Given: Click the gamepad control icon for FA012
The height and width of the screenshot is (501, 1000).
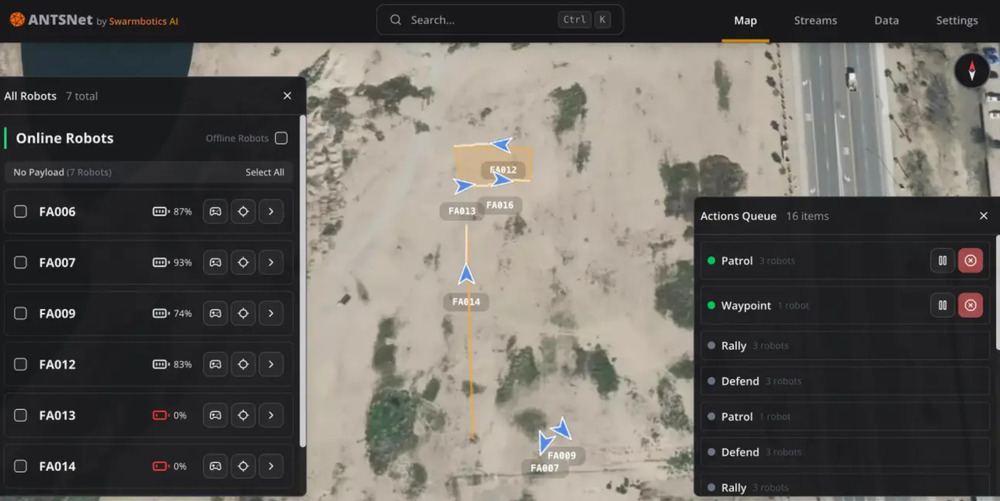Looking at the screenshot, I should click(x=215, y=364).
